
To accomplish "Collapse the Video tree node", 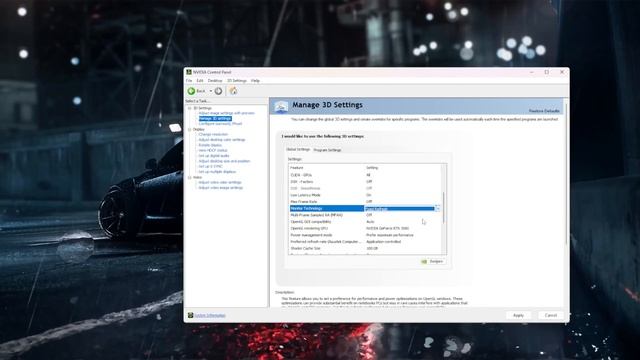I will [189, 178].
